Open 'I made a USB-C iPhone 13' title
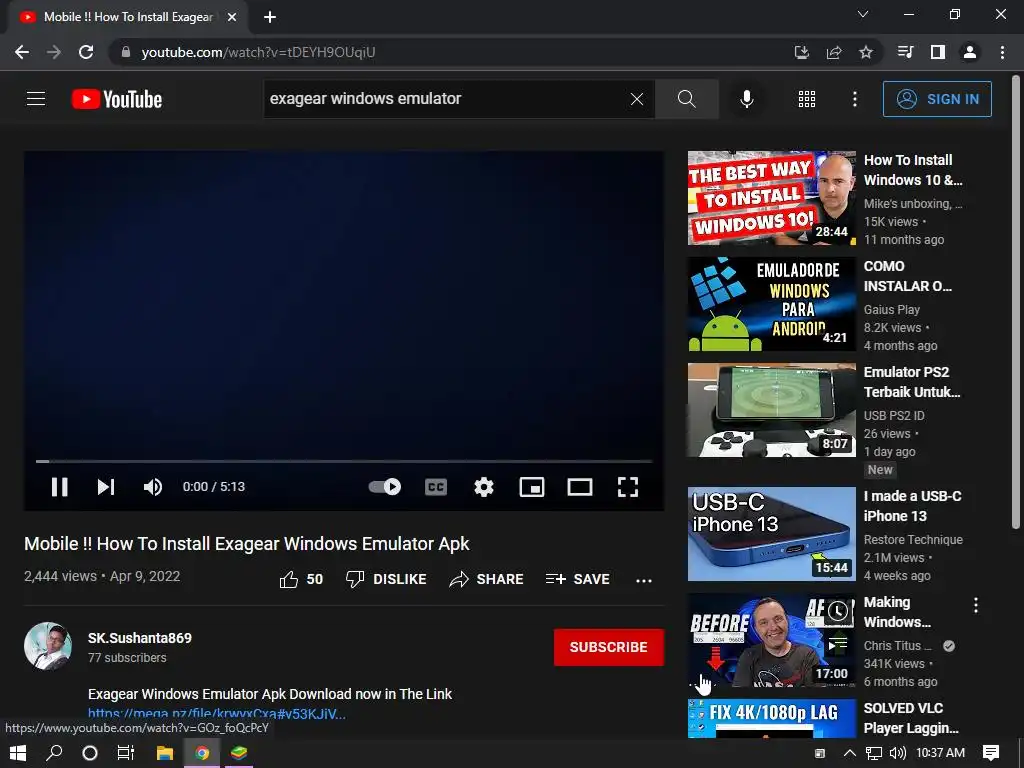Image resolution: width=1024 pixels, height=768 pixels. pyautogui.click(x=912, y=506)
